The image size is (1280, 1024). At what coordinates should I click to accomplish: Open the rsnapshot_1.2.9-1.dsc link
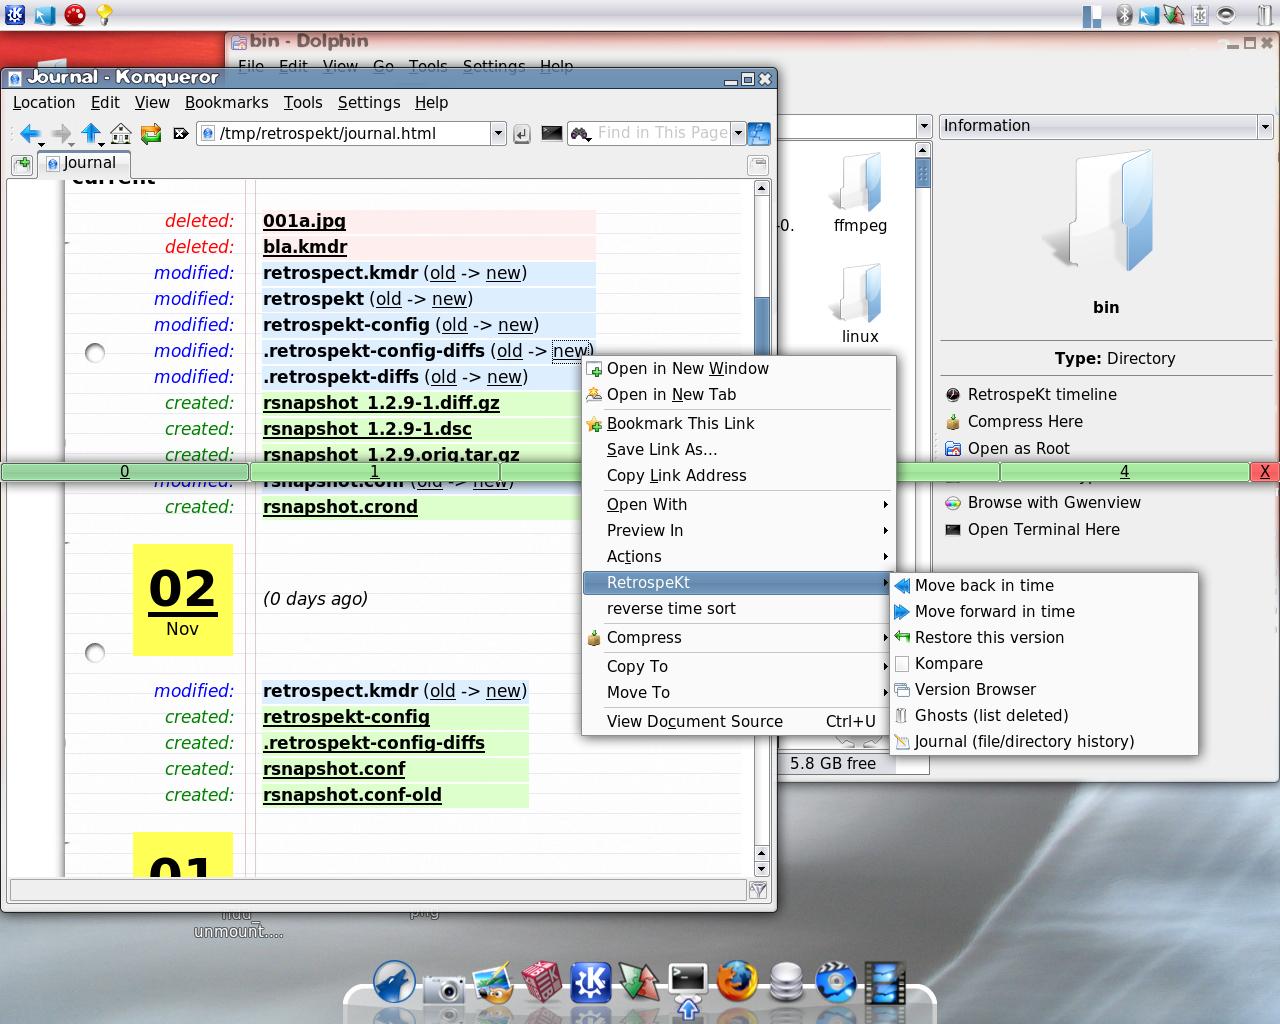coord(367,429)
